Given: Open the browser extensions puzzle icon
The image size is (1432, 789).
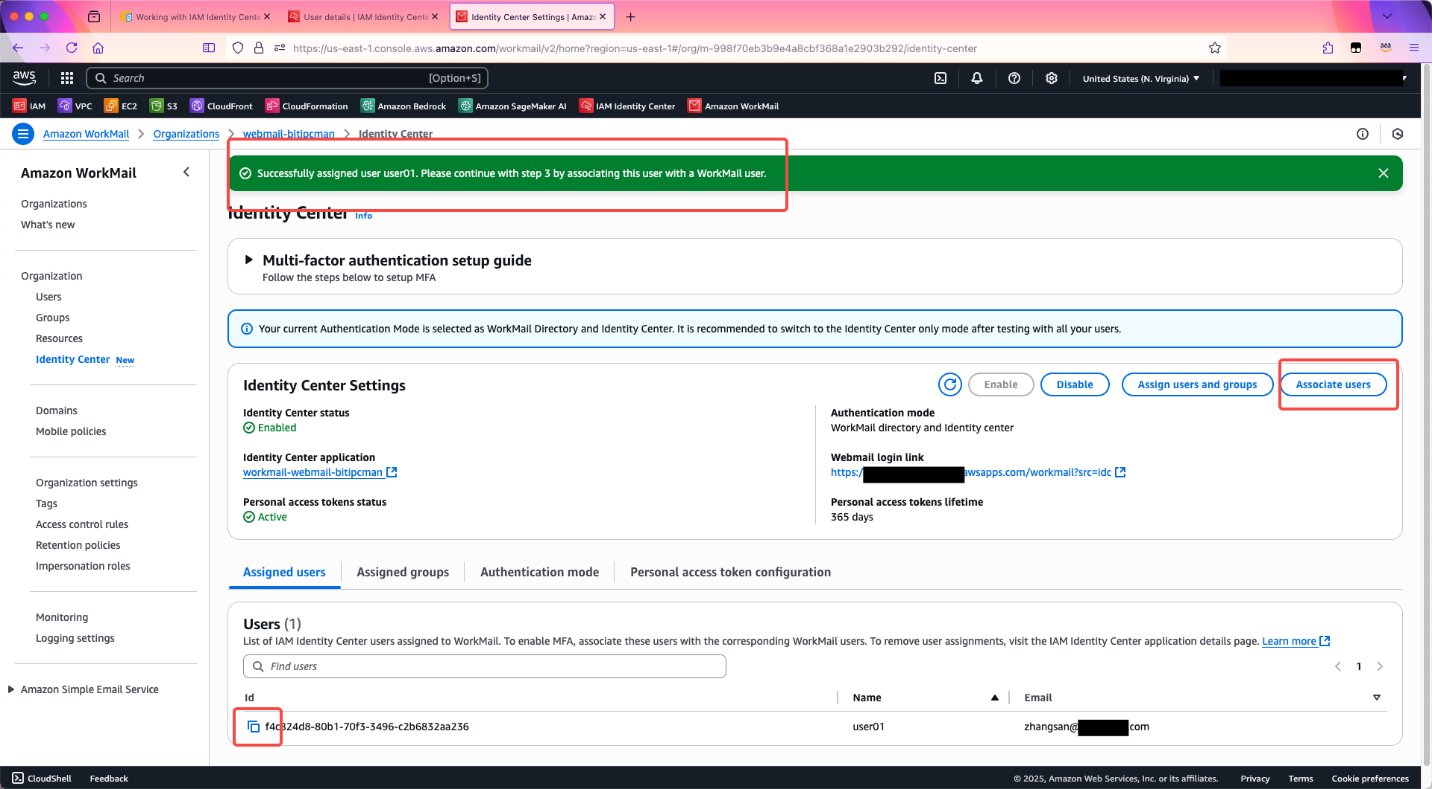Looking at the screenshot, I should click(x=1328, y=47).
